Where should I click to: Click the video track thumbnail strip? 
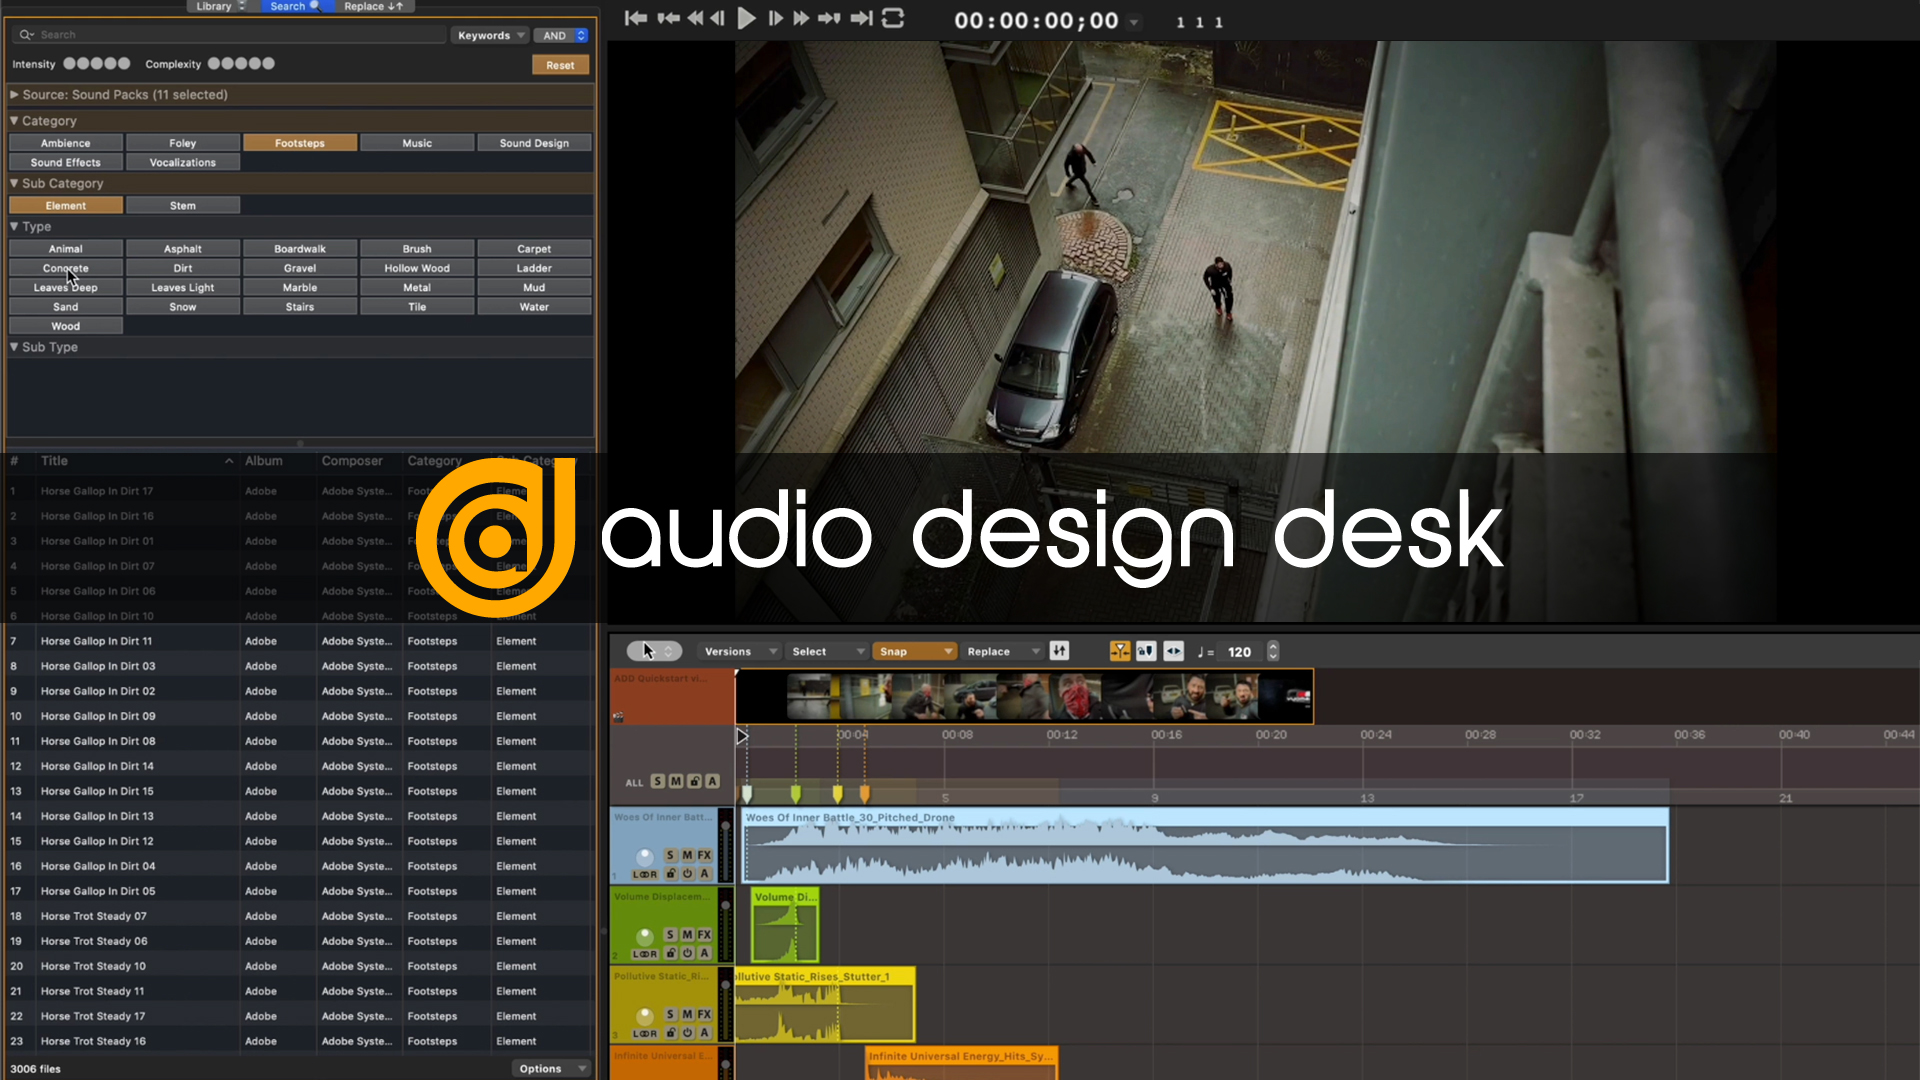click(x=1024, y=696)
